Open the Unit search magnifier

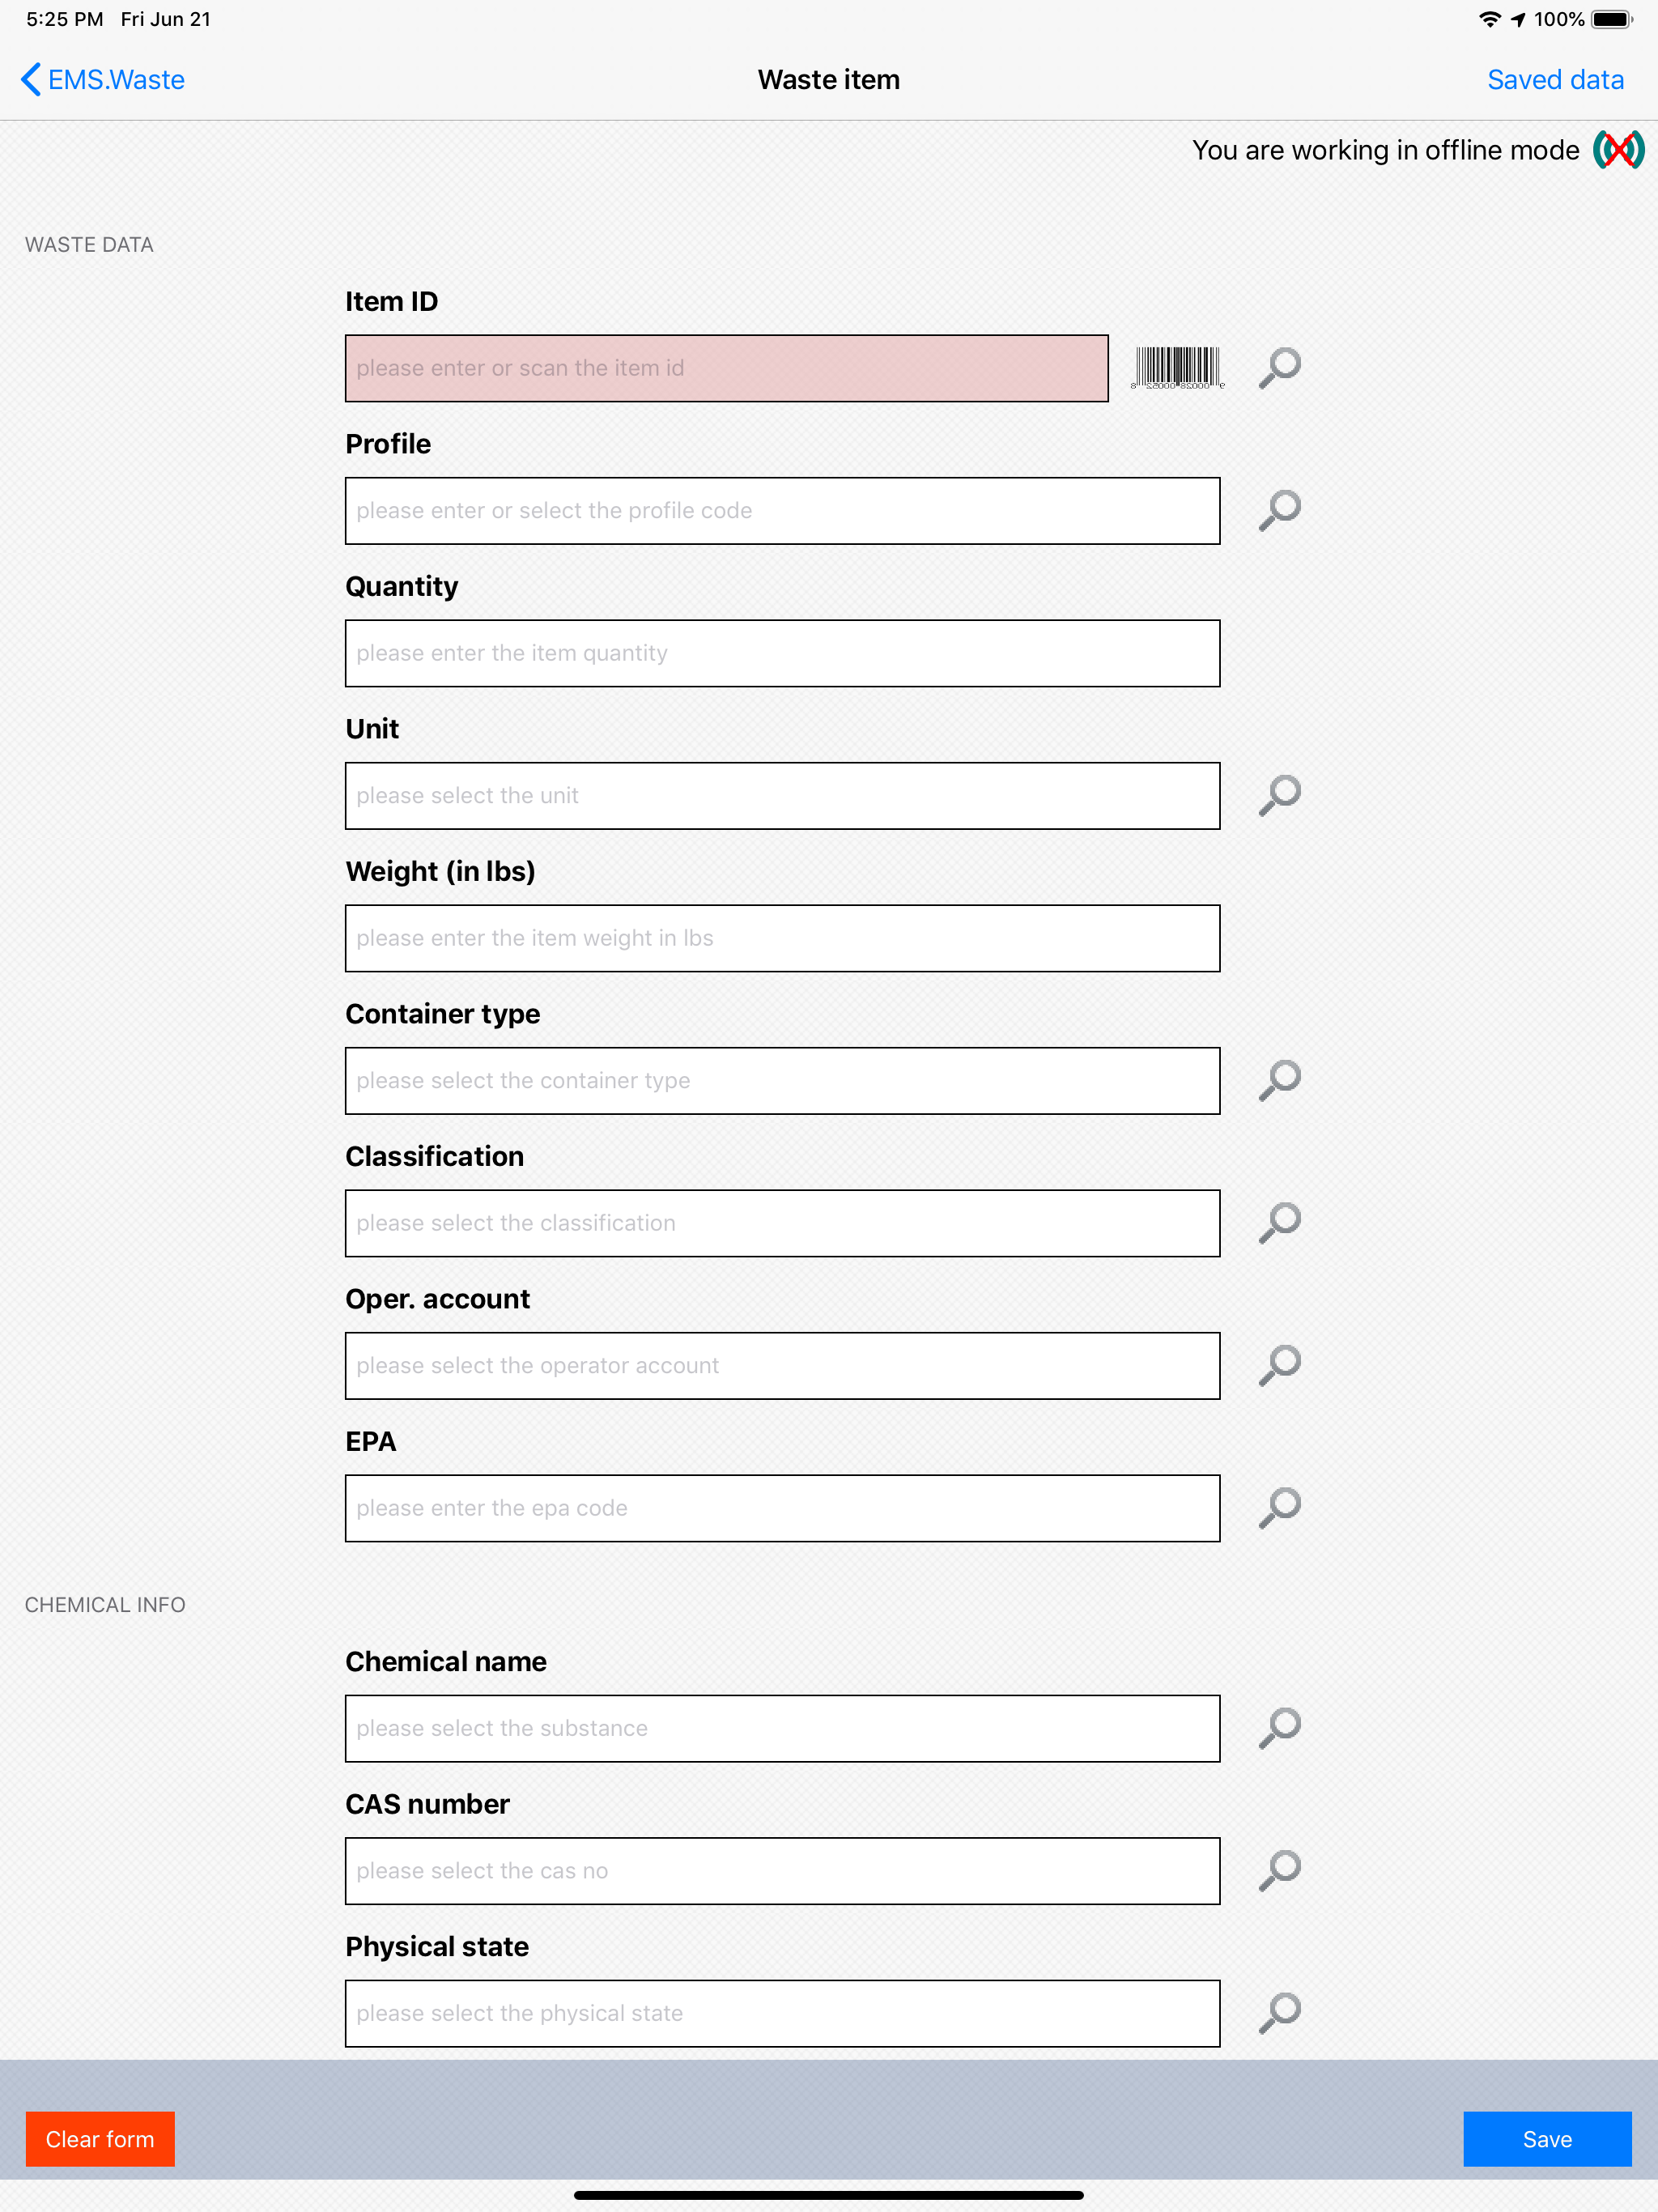pos(1279,795)
